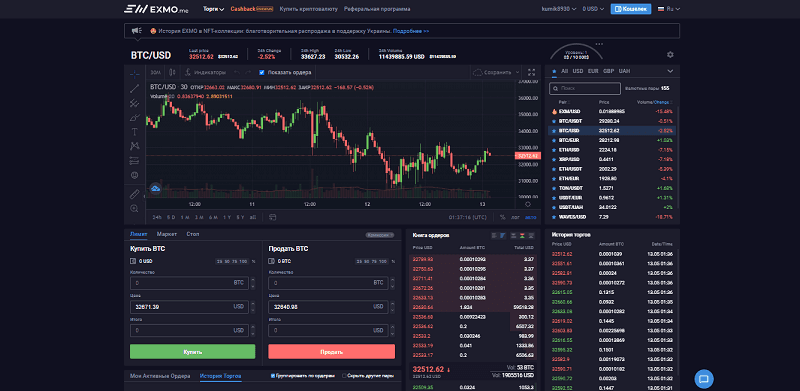Screen dimensions: 800x391
Task: Click the sell Цена field 32640.98
Action: 328,307
